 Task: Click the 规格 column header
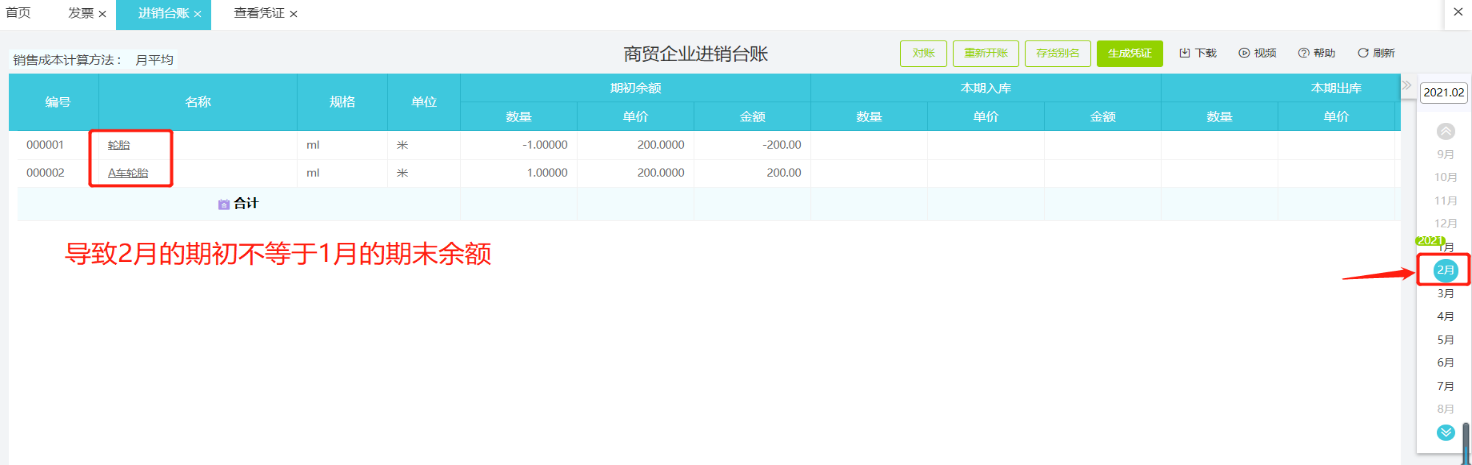pos(343,102)
